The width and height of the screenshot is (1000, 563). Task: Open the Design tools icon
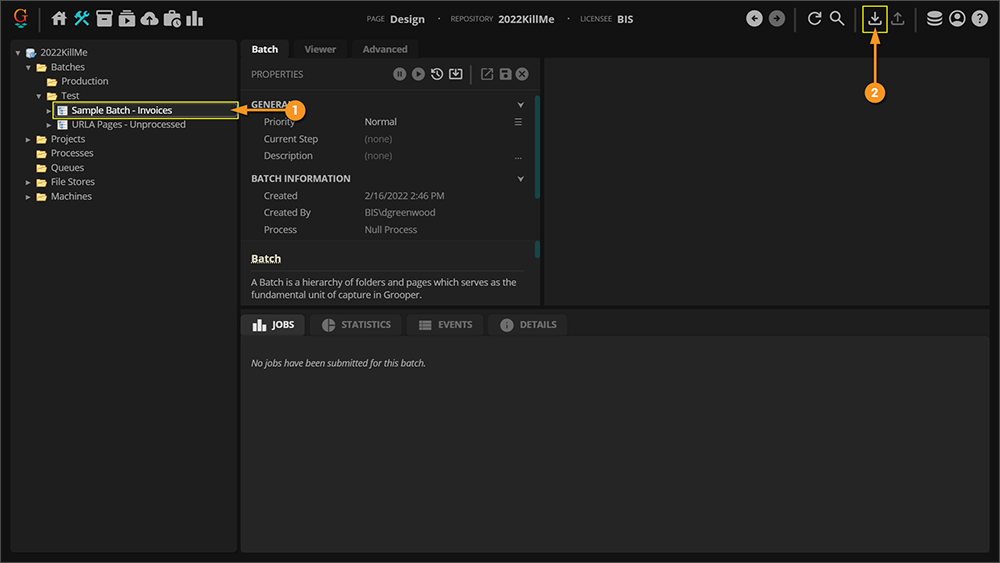82,18
